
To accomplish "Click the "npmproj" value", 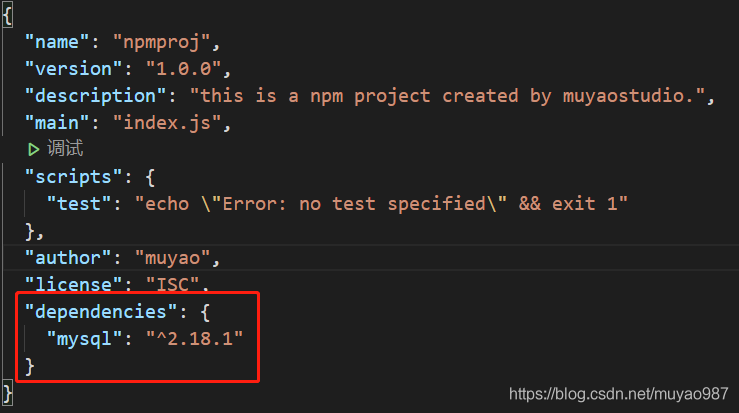I will pyautogui.click(x=161, y=42).
